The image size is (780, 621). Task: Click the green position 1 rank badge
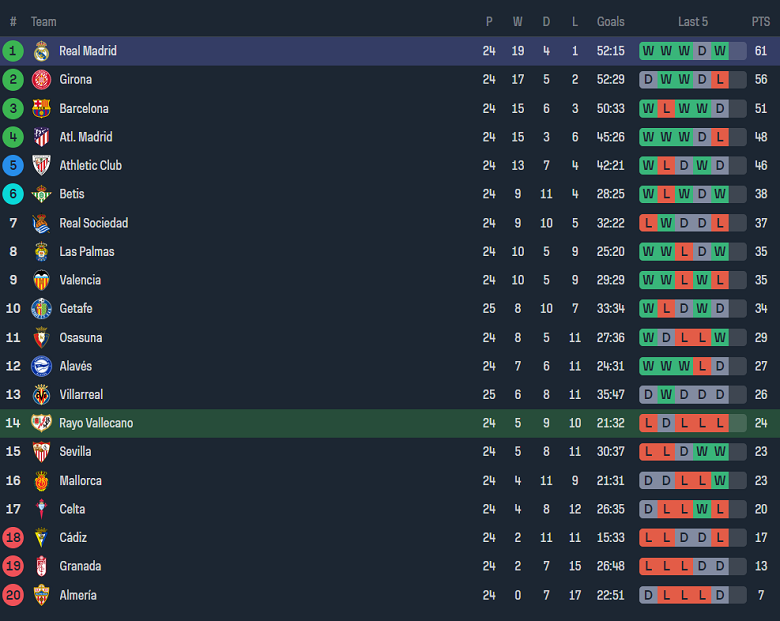(13, 51)
